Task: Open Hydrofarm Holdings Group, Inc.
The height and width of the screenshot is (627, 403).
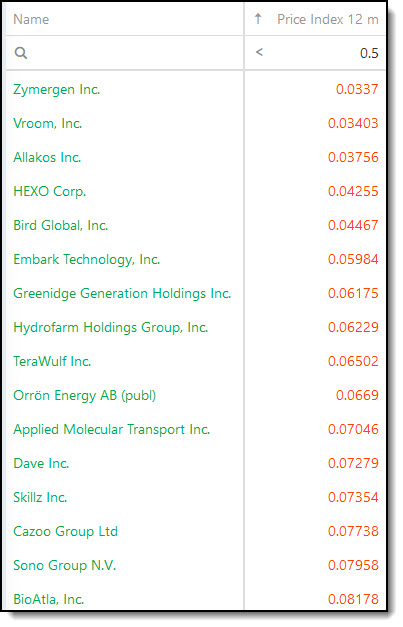Action: (x=111, y=327)
